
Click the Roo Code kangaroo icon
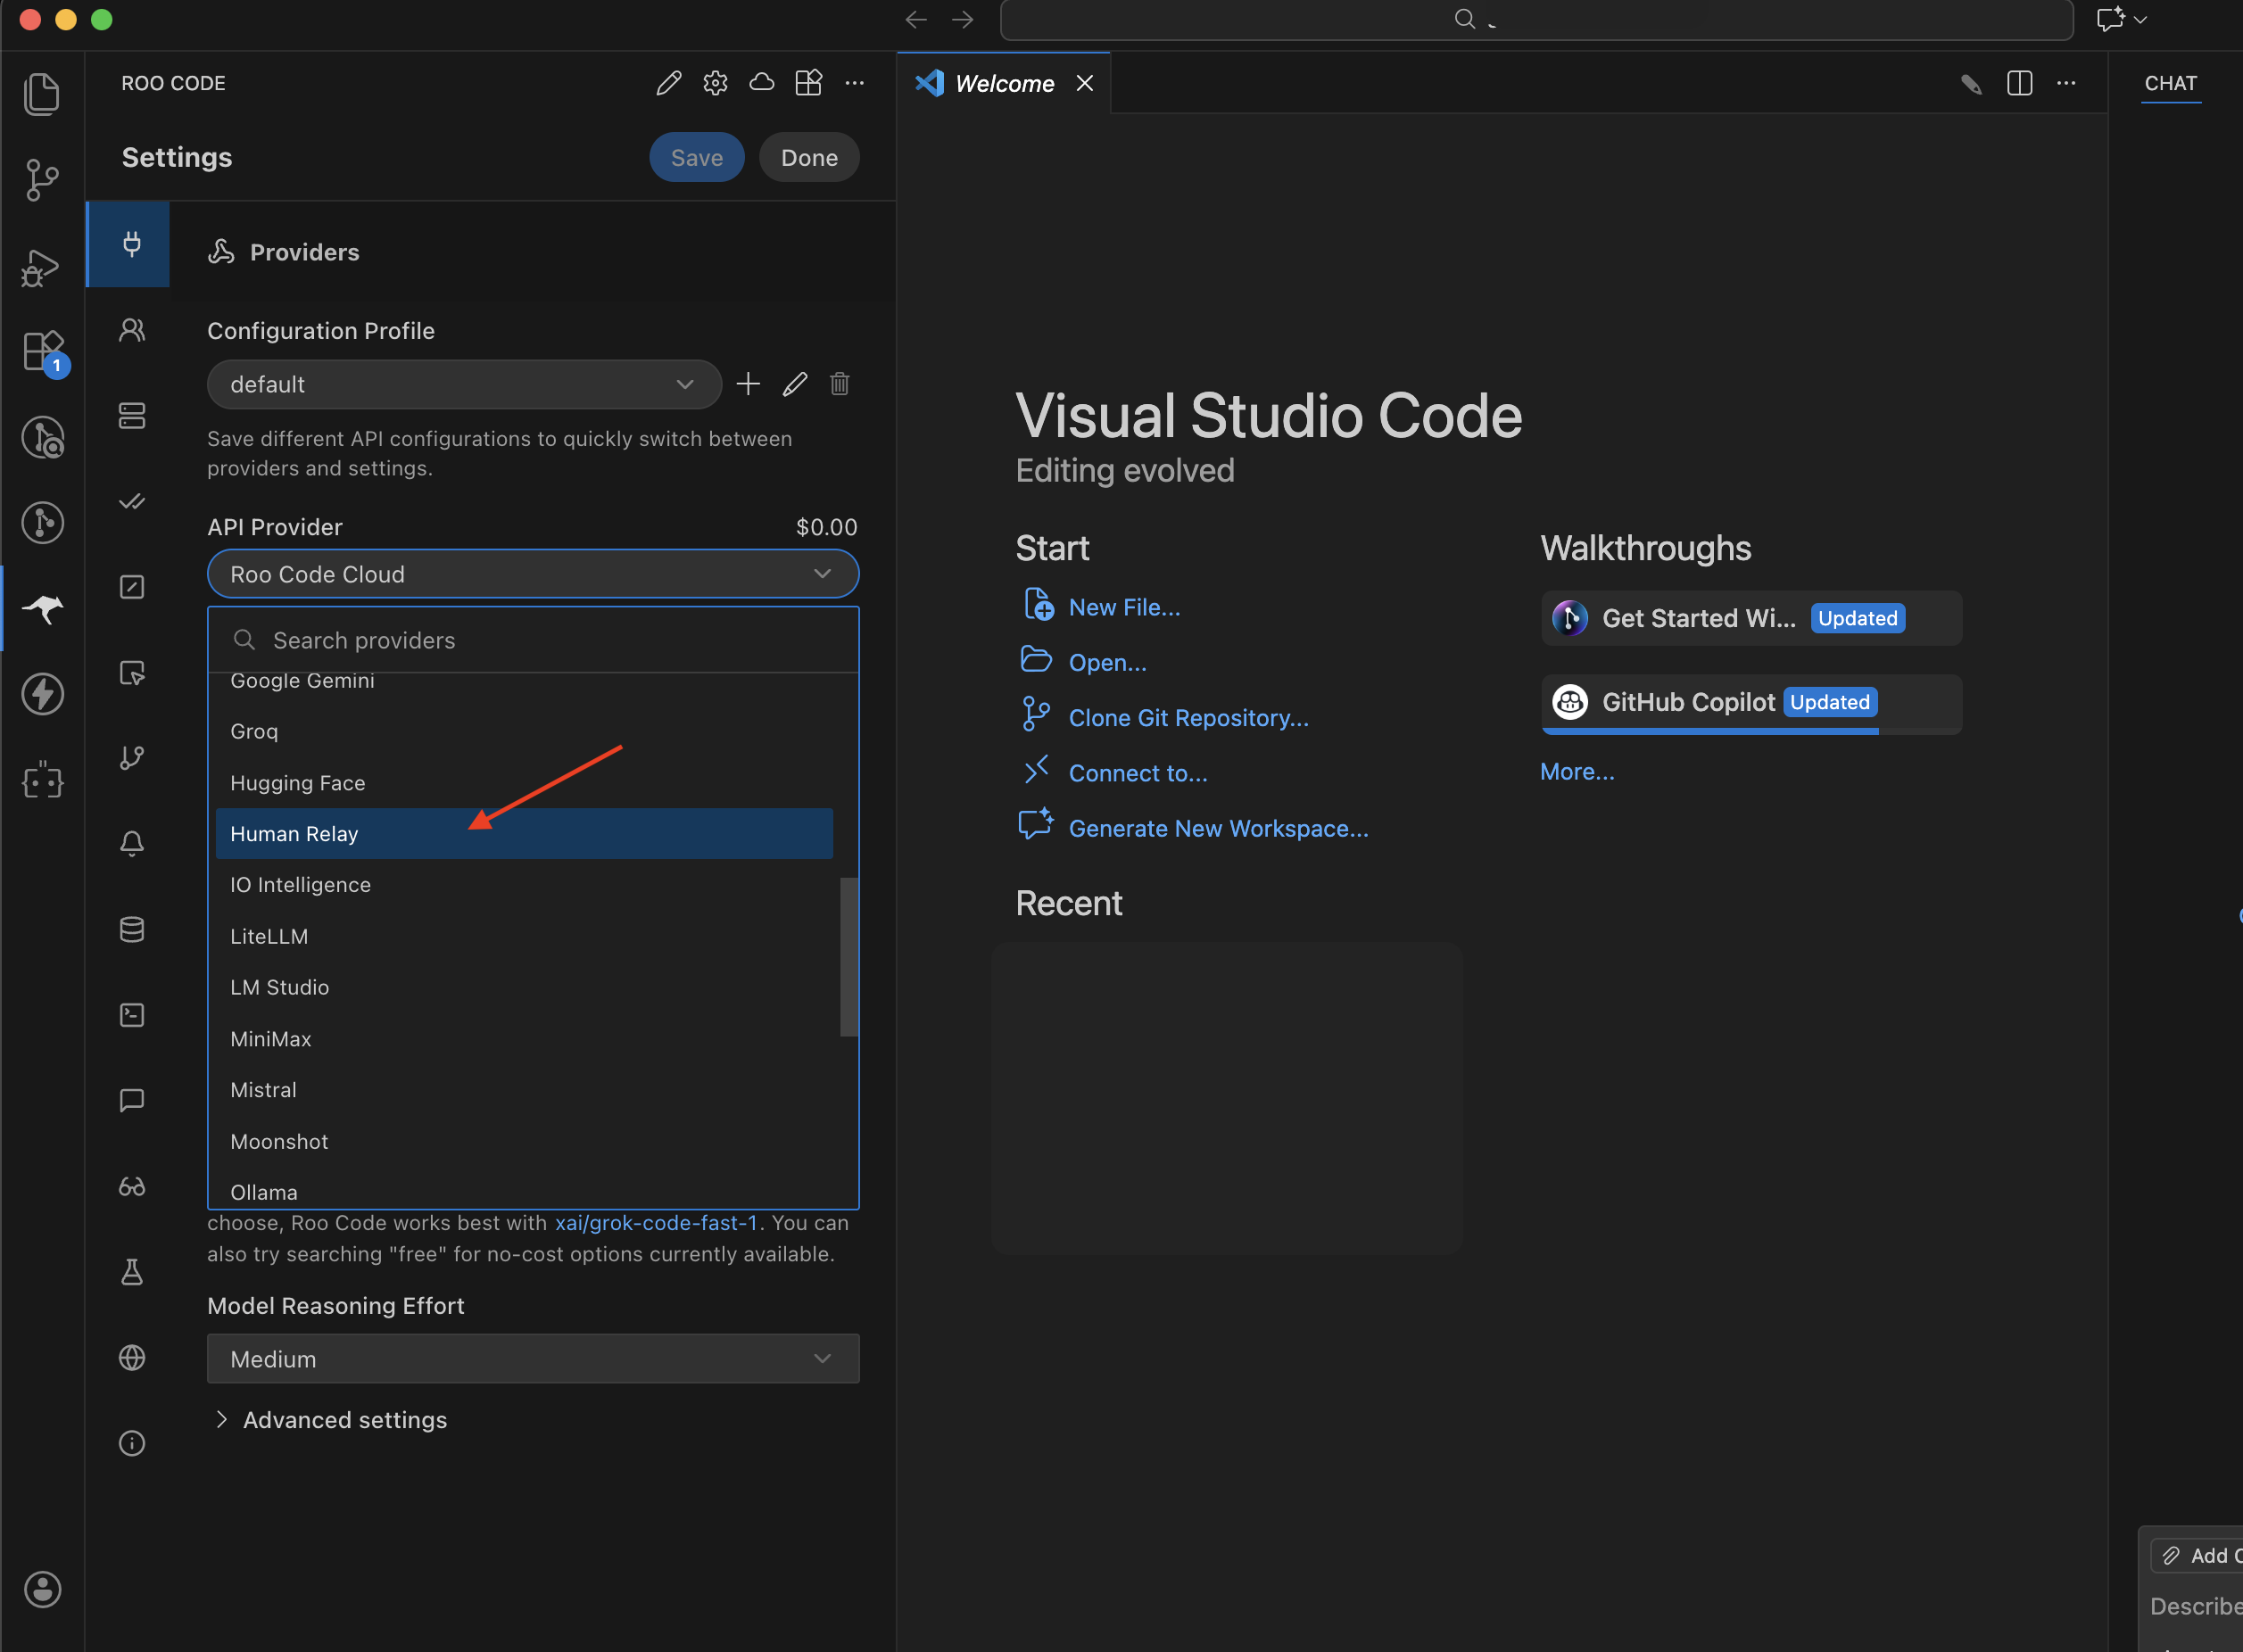click(x=42, y=608)
